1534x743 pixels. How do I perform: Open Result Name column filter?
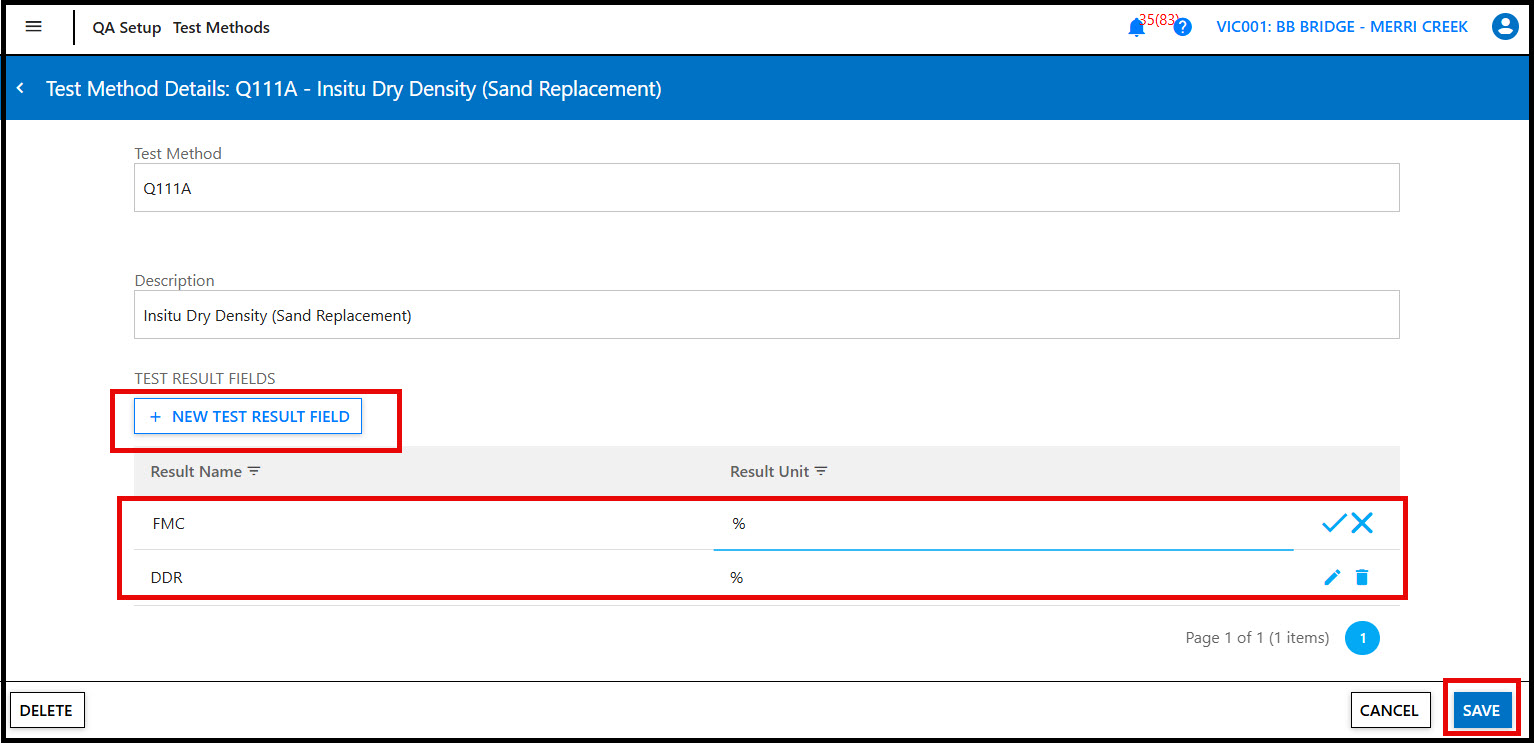click(254, 472)
